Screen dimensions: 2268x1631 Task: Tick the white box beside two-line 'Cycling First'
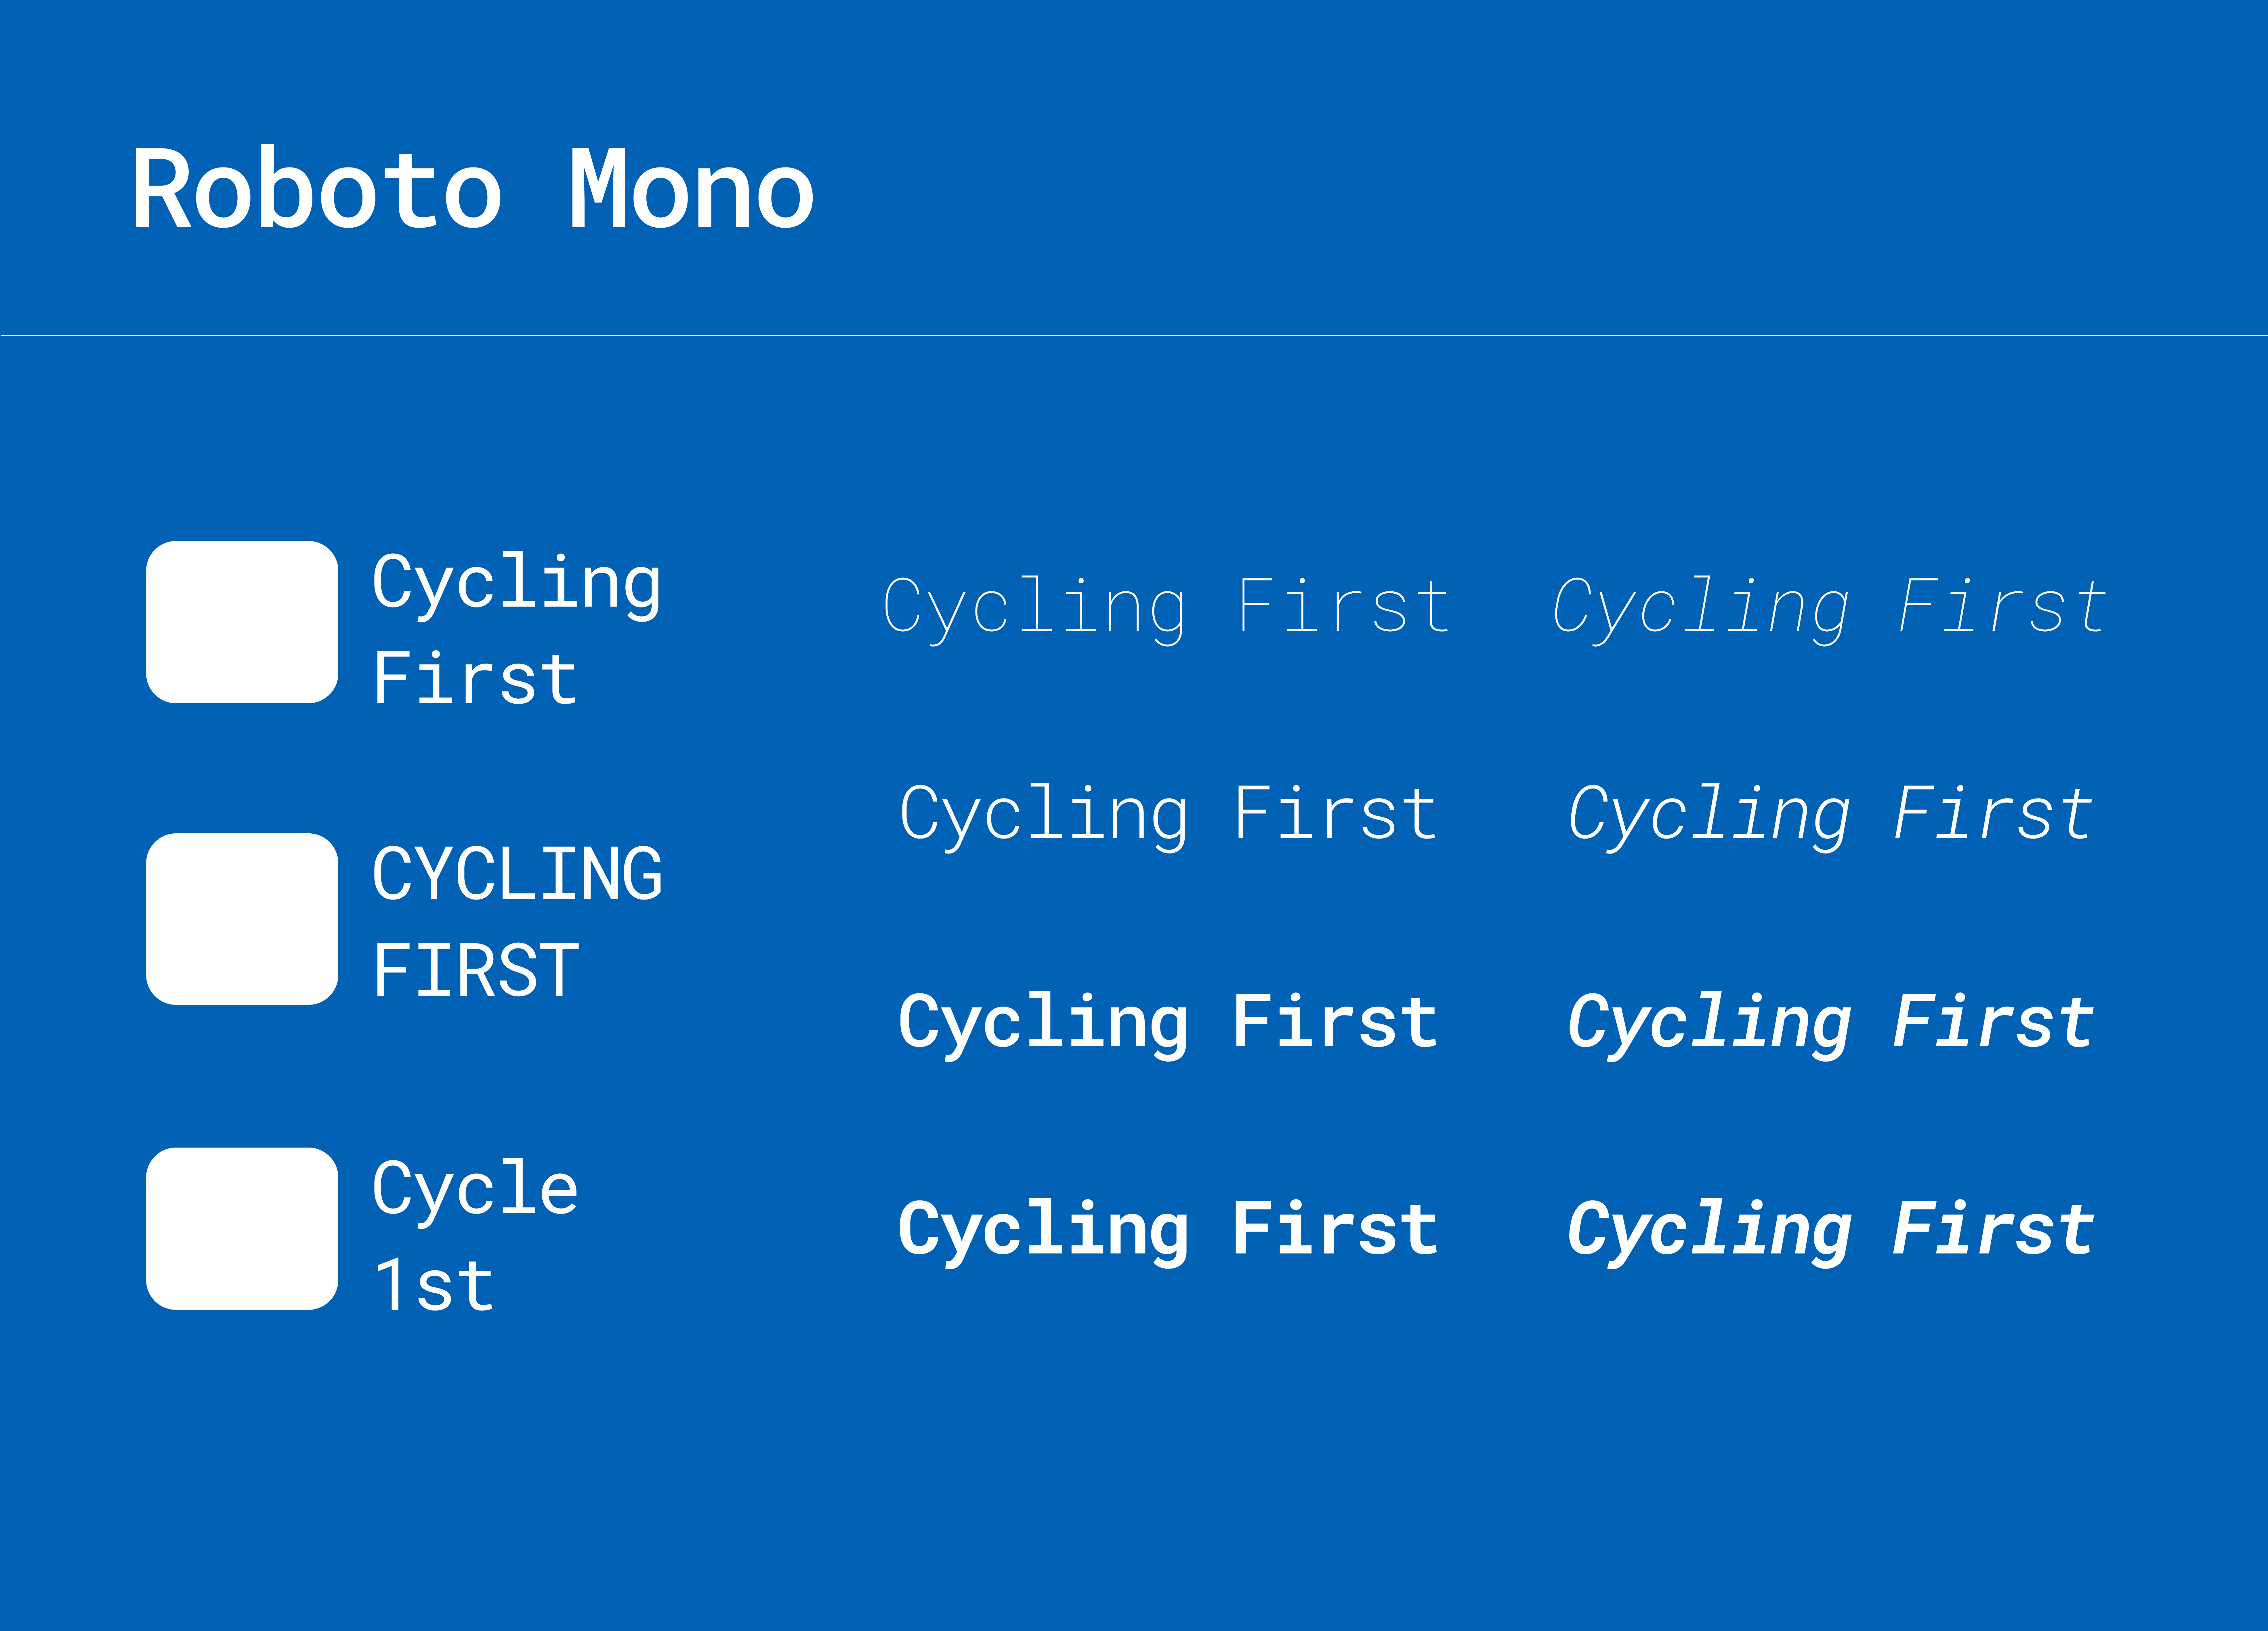click(x=242, y=622)
